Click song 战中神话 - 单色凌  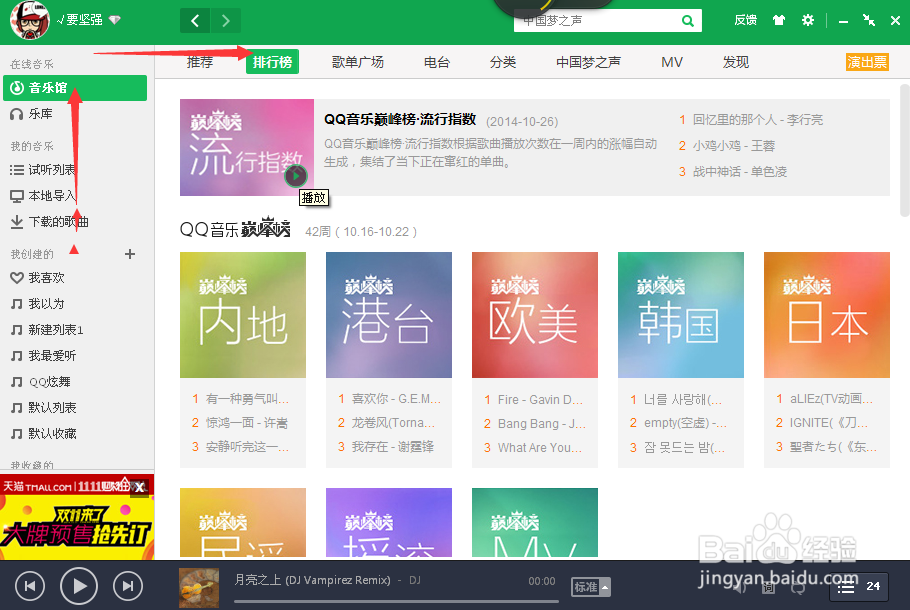739,172
